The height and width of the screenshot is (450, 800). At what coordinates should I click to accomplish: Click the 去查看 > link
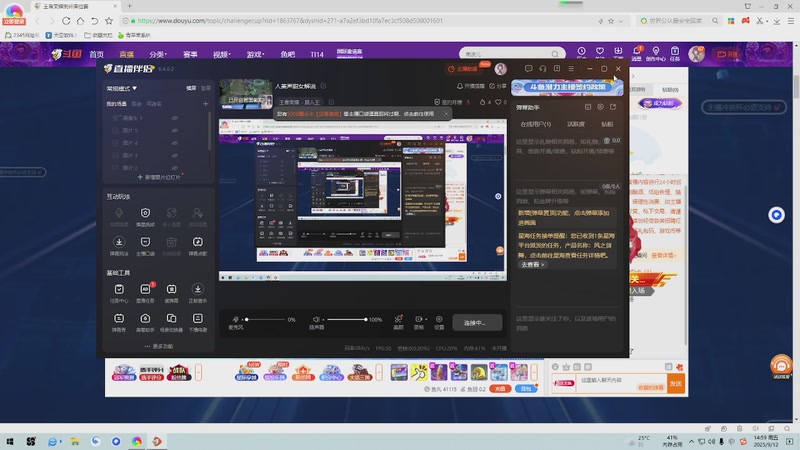532,265
